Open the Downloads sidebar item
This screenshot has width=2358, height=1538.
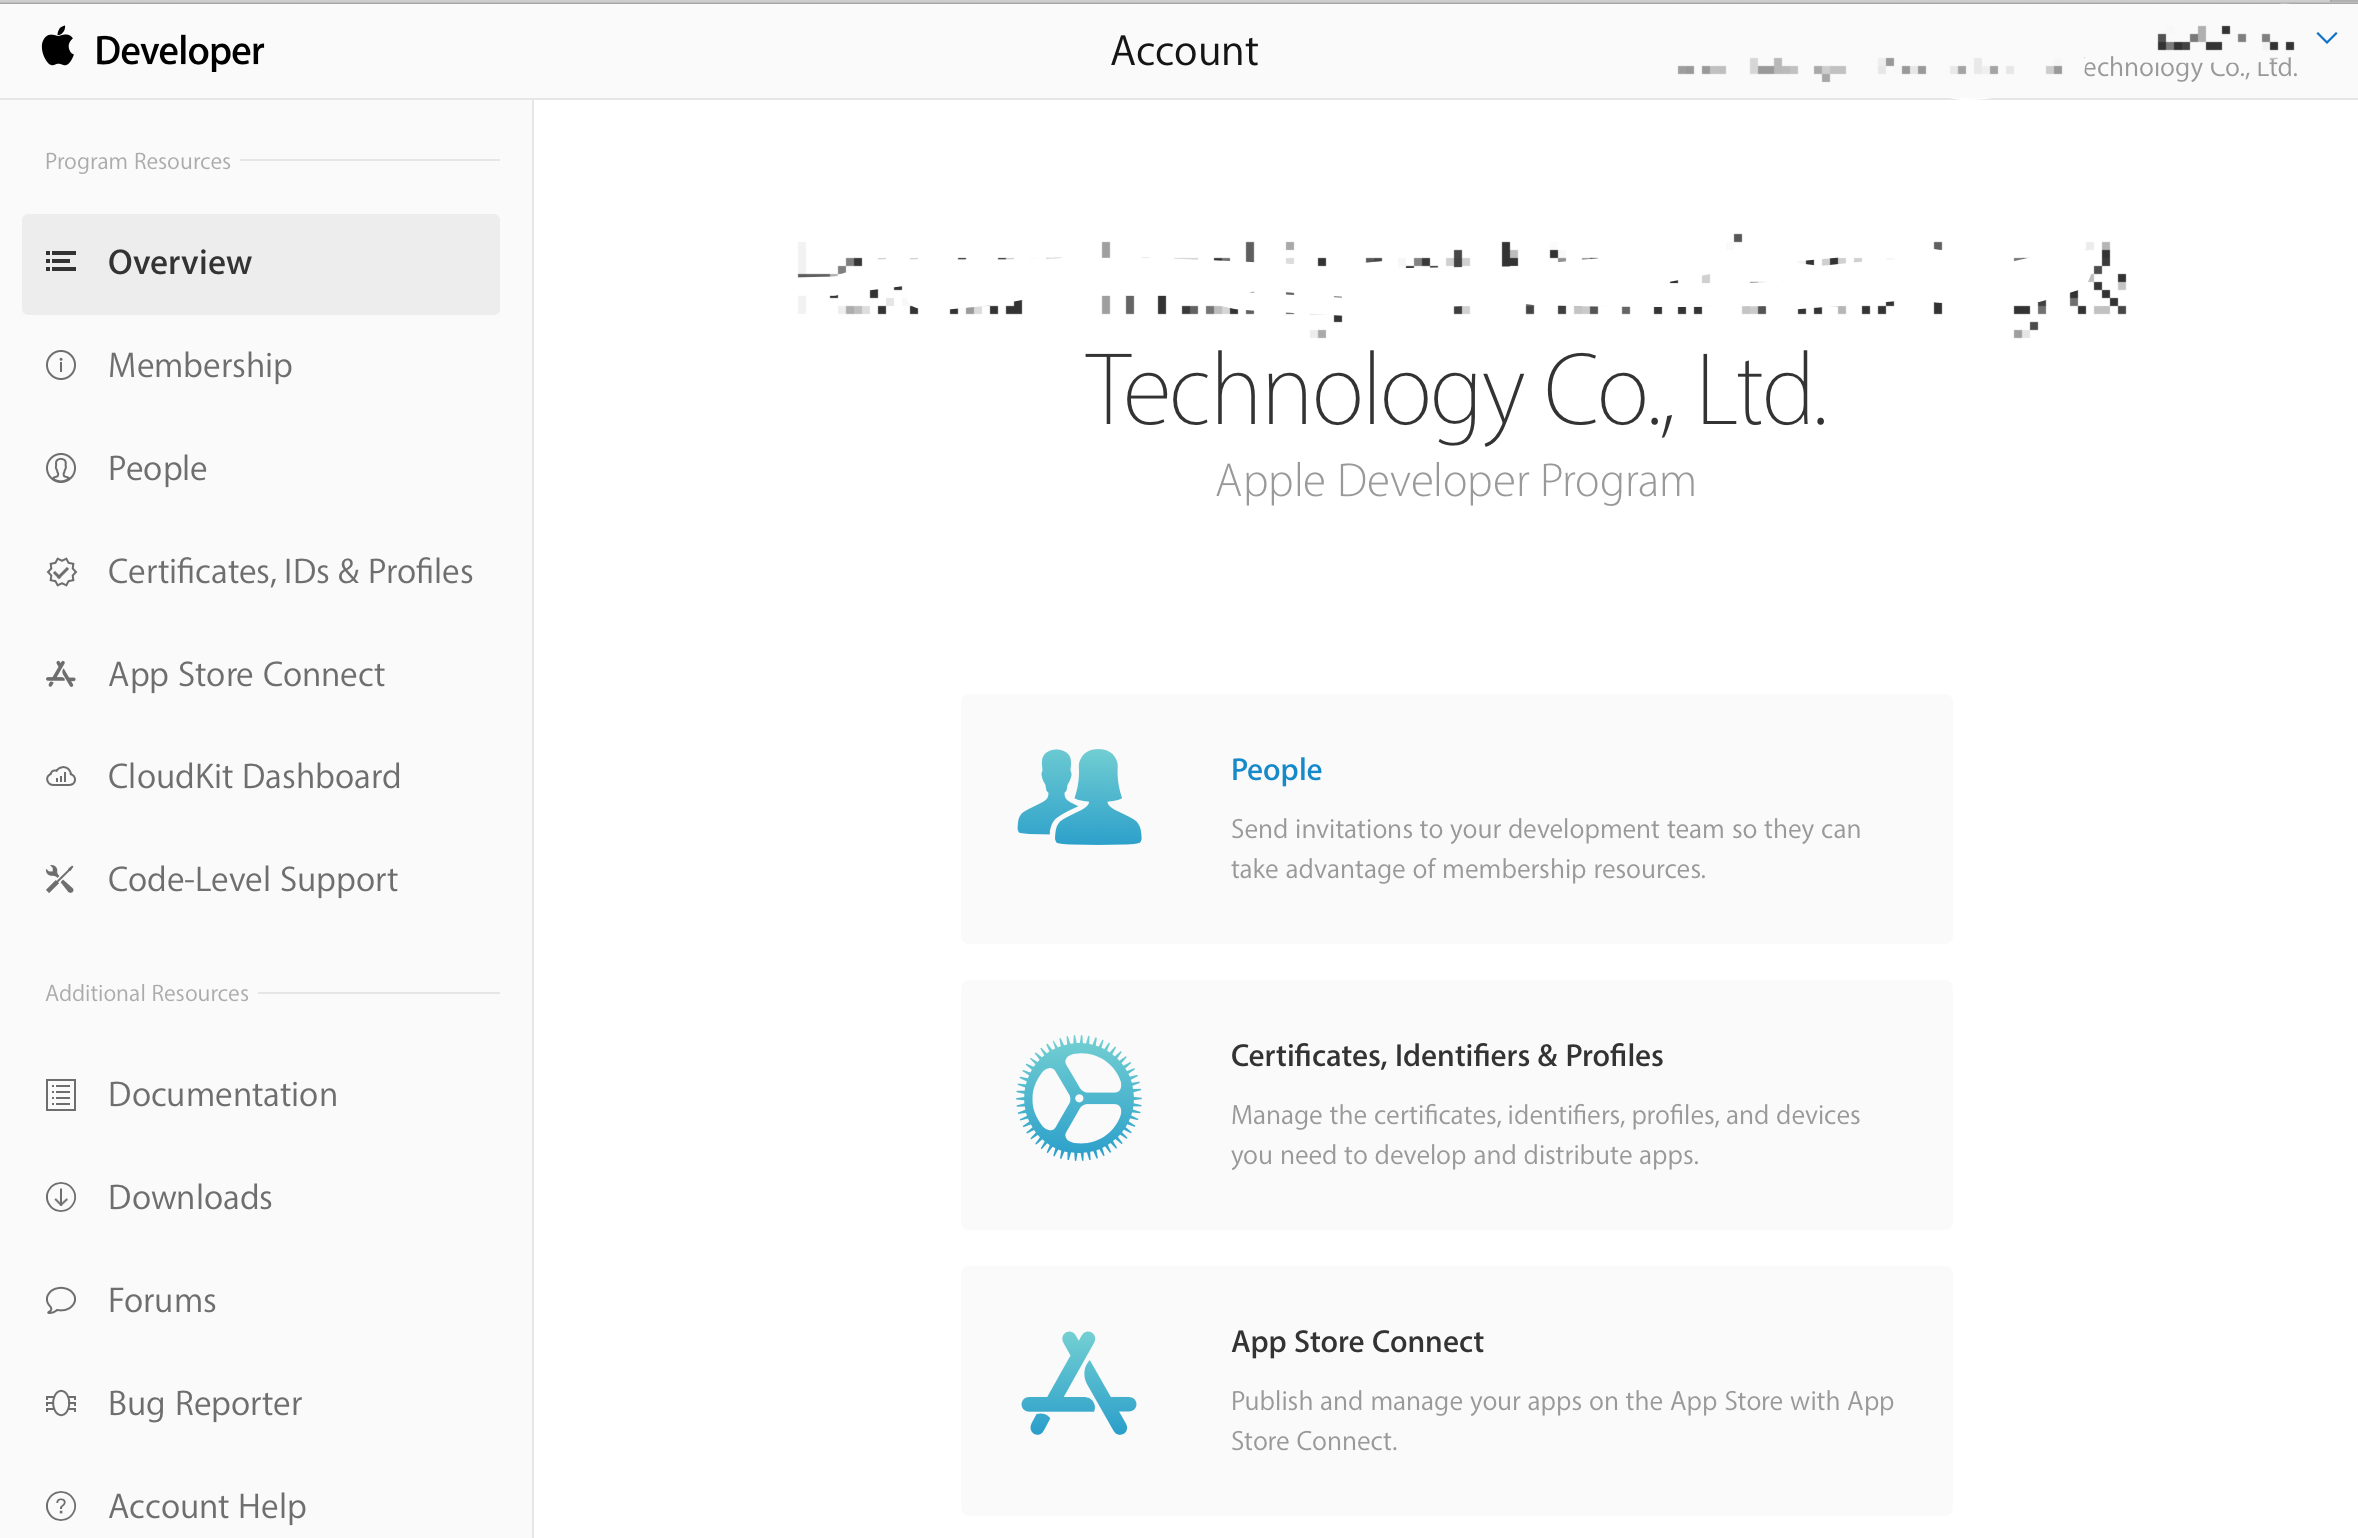click(x=190, y=1197)
